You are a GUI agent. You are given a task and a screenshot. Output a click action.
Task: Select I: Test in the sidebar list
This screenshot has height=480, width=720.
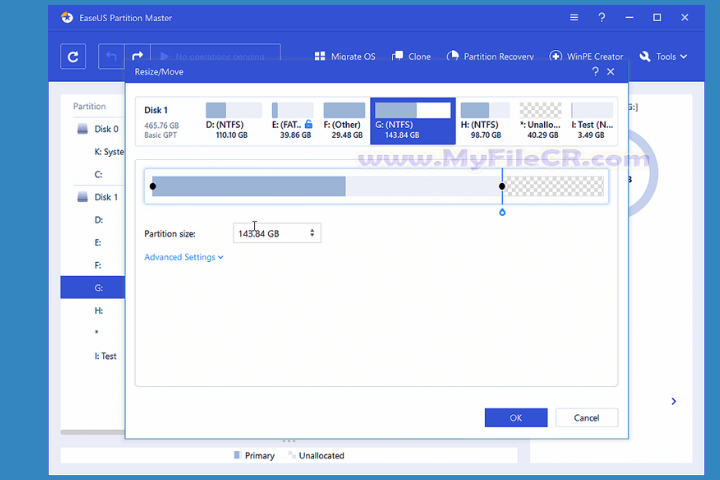pos(105,356)
